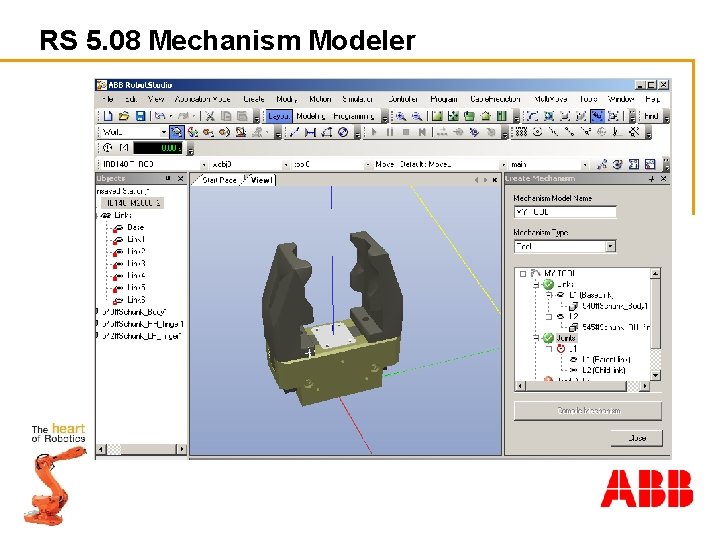This screenshot has height=540, width=720.
Task: Select Link6 in the Objects tree
Action: (136, 300)
